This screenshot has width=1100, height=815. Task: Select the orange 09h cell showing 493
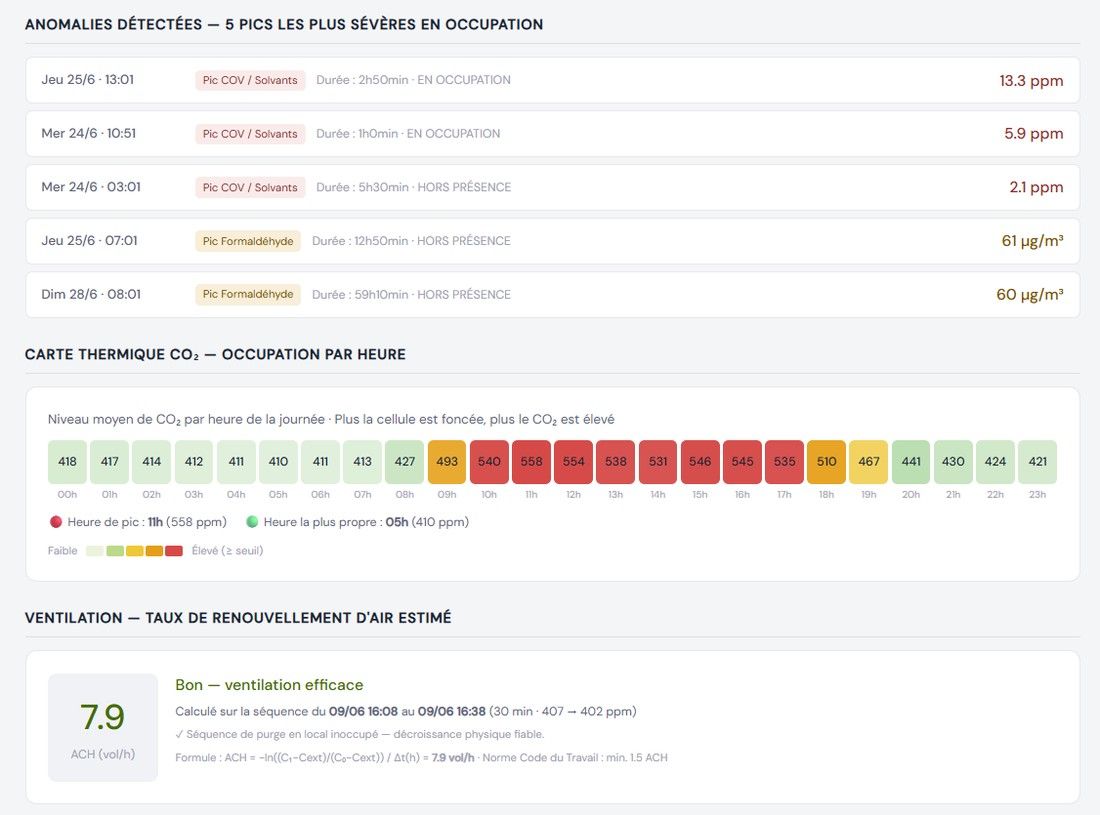click(x=447, y=462)
